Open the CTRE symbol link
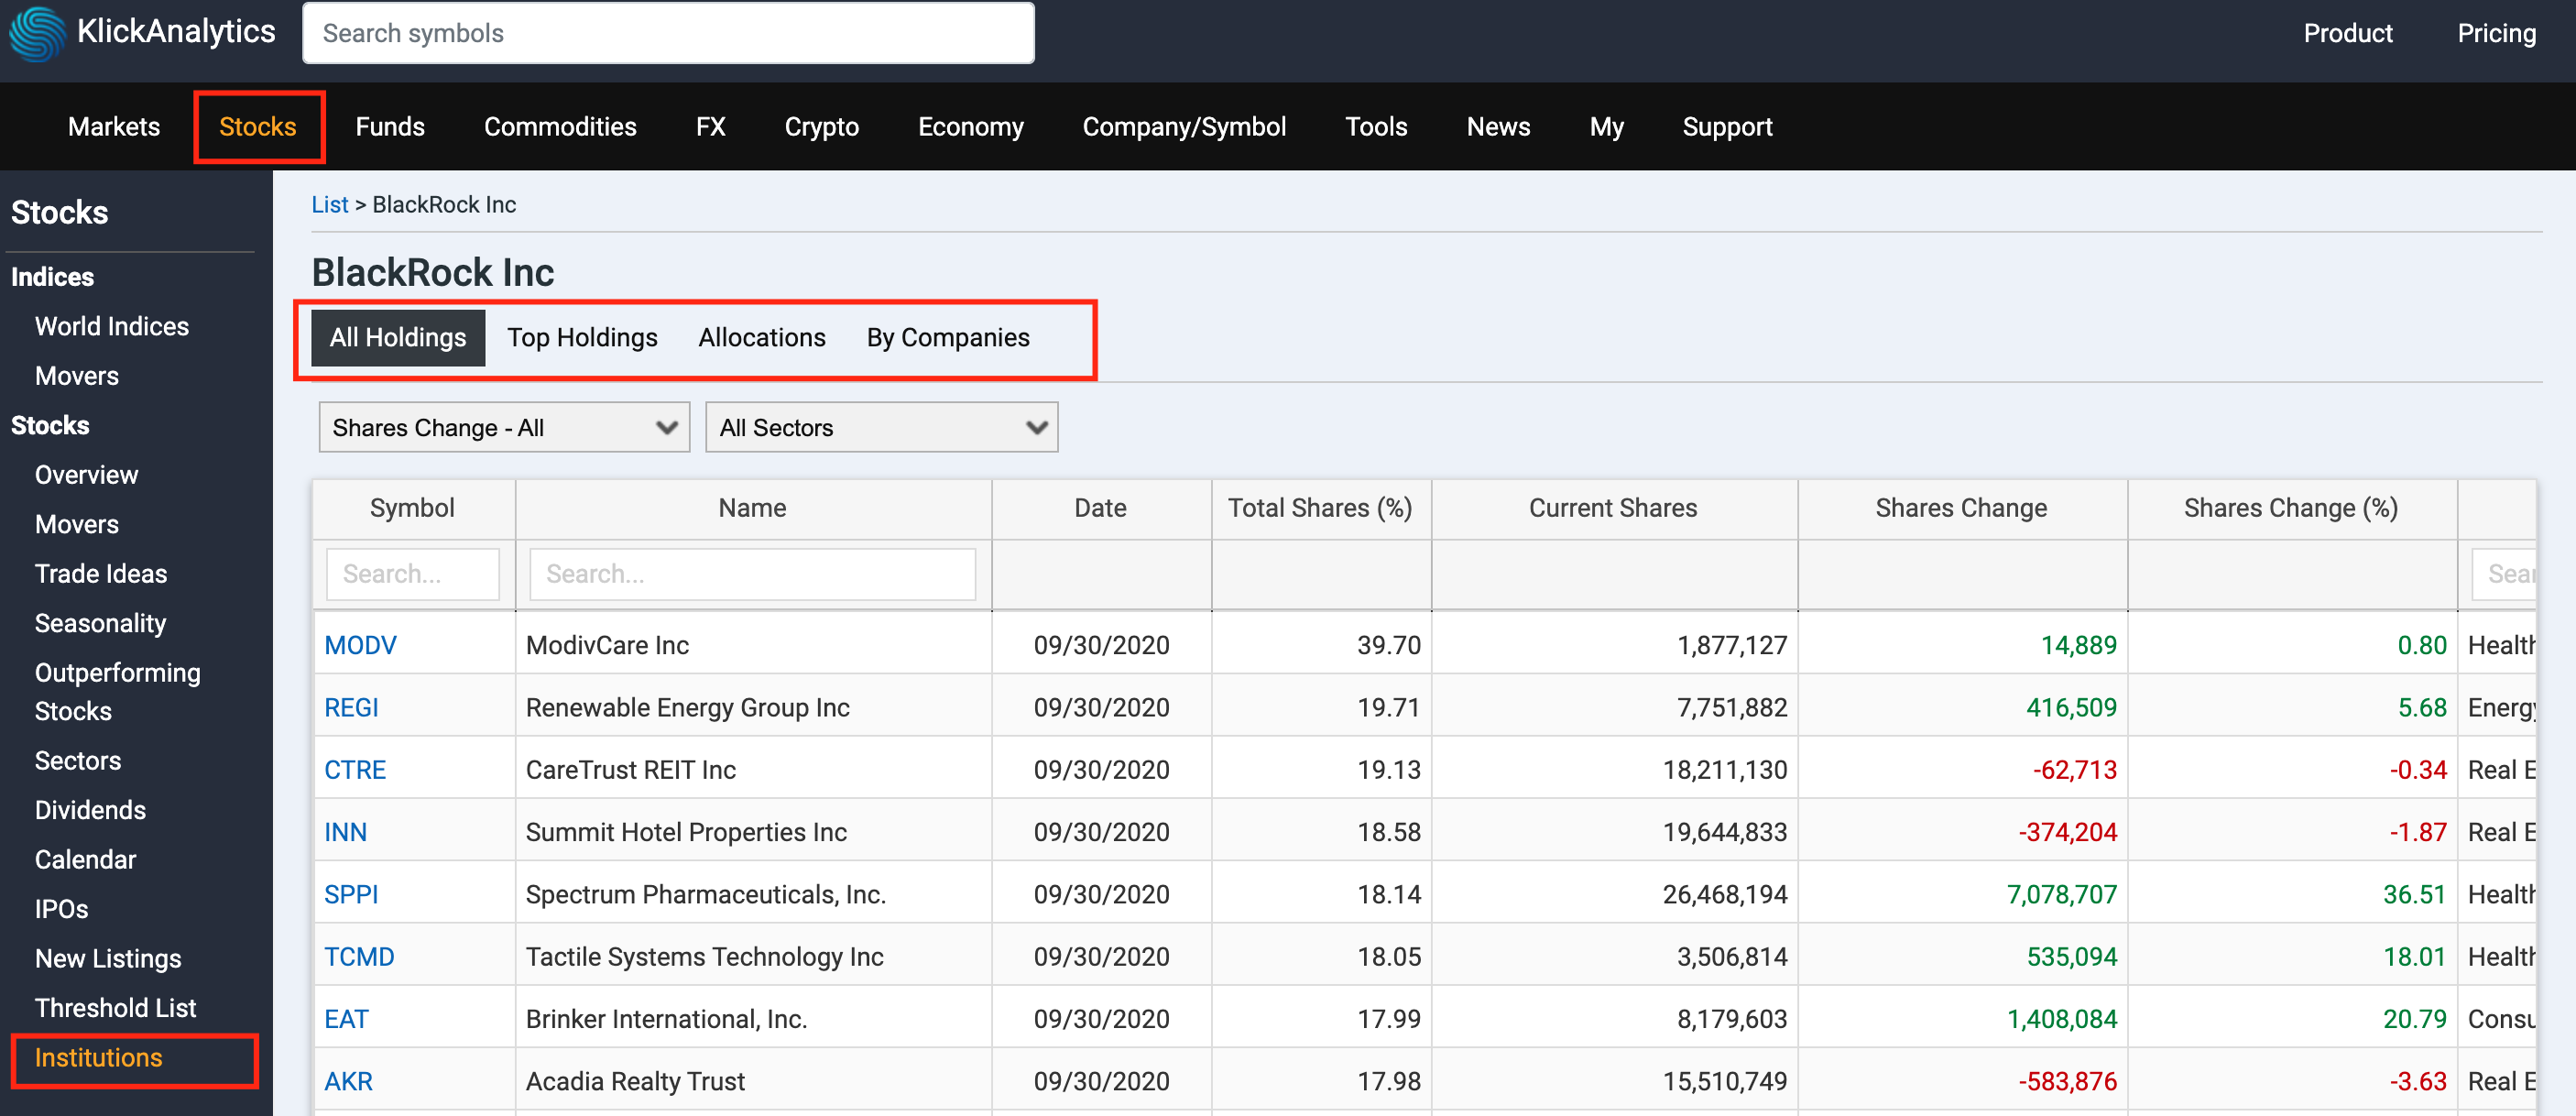 click(355, 770)
